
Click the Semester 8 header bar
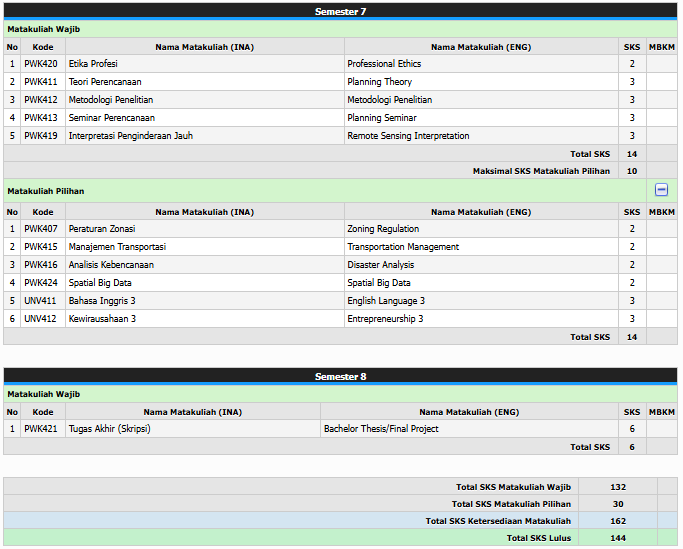point(340,376)
